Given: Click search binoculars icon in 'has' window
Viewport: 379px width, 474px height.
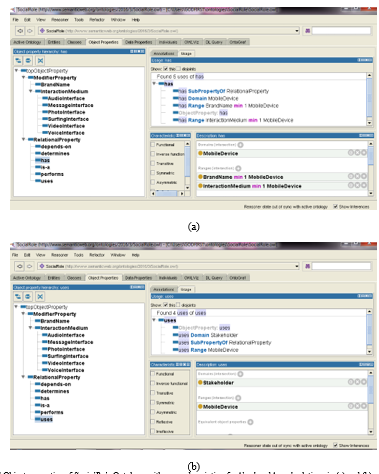Looking at the screenshot, I should tap(307, 31).
